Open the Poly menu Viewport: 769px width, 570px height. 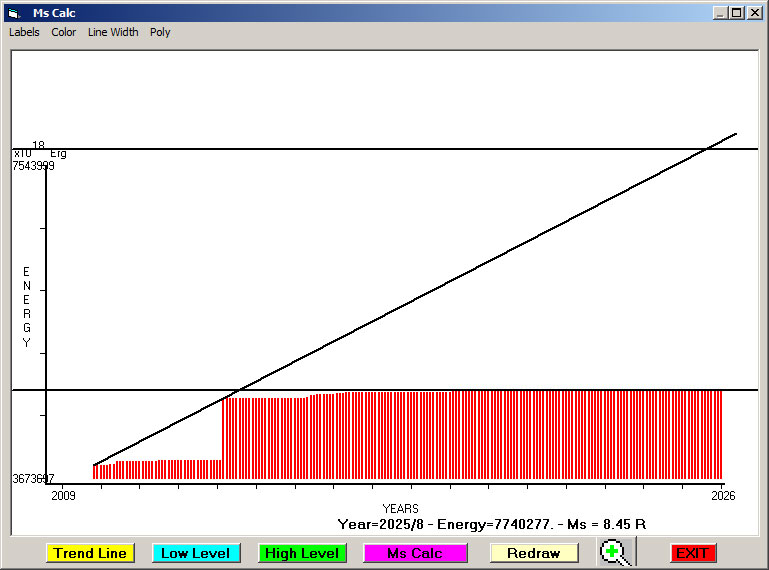pyautogui.click(x=160, y=32)
